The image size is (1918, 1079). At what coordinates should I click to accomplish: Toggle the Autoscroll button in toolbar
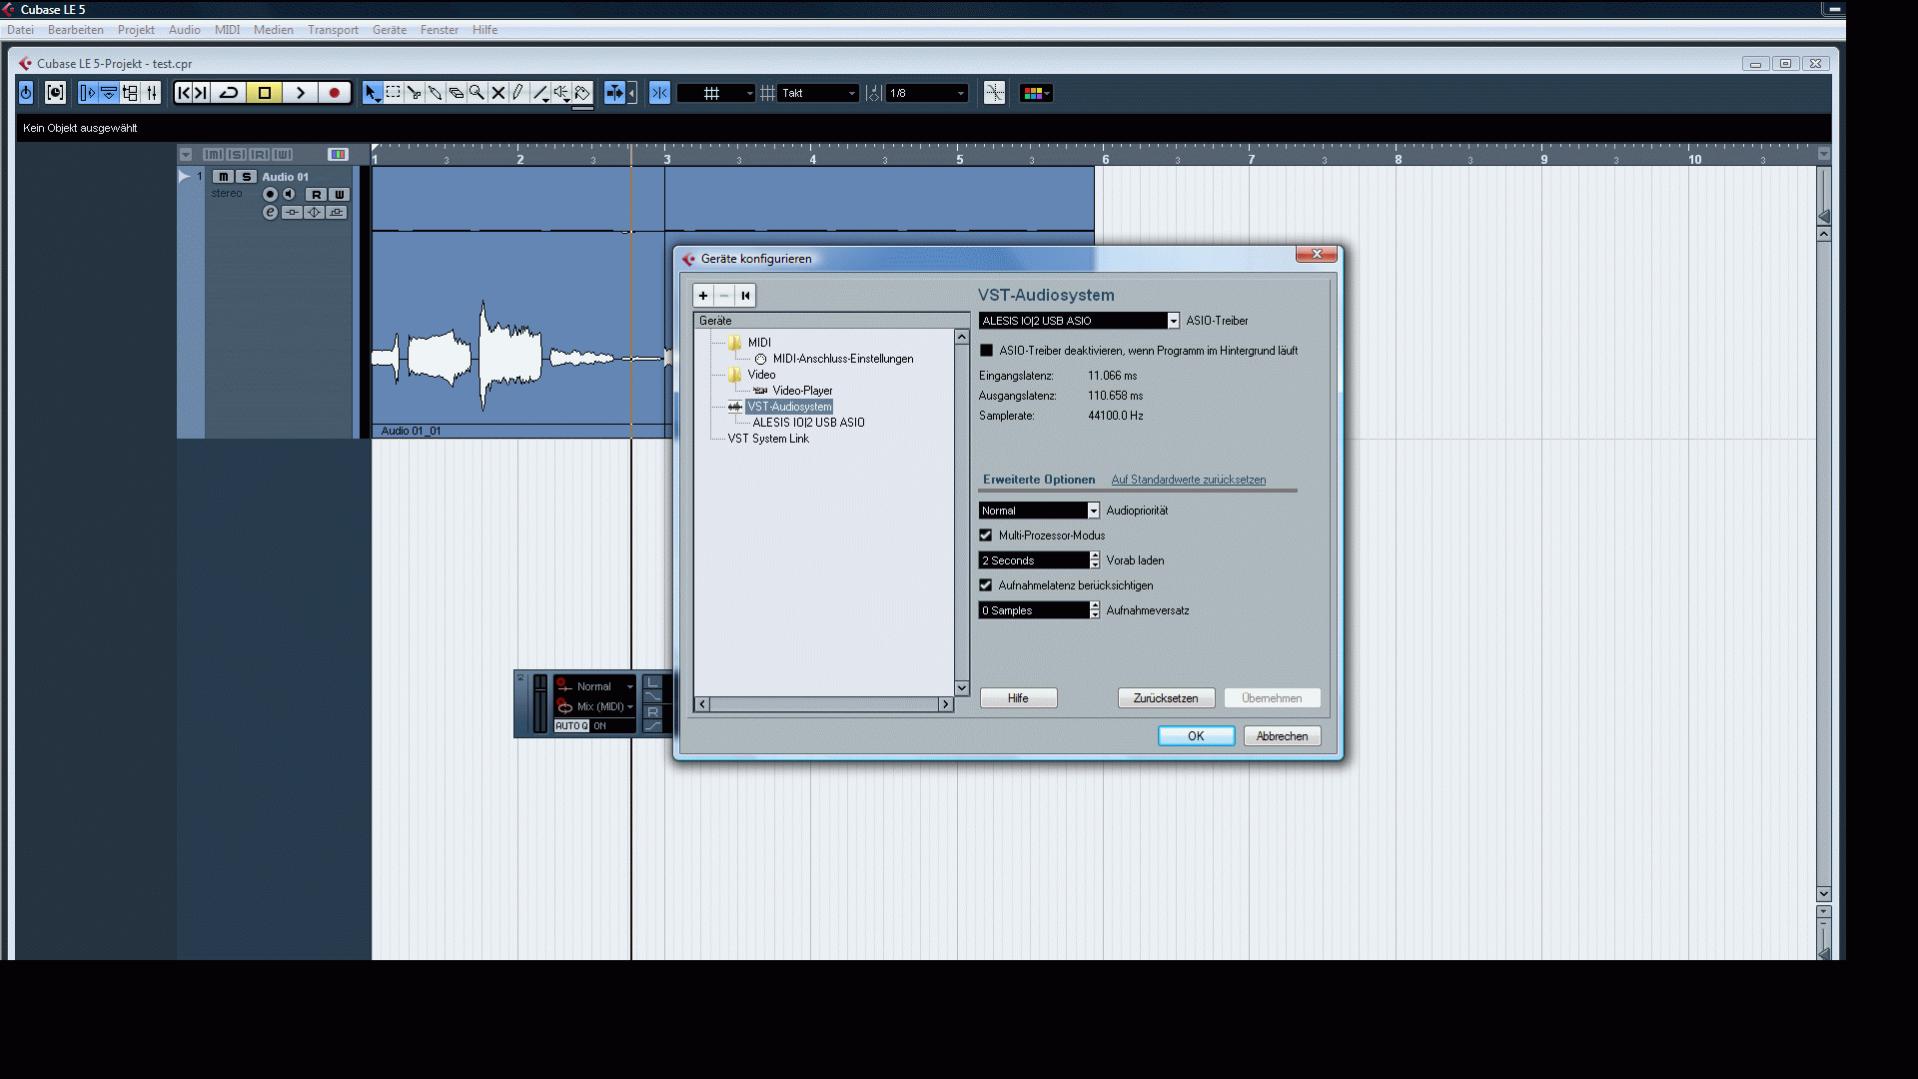pos(614,93)
